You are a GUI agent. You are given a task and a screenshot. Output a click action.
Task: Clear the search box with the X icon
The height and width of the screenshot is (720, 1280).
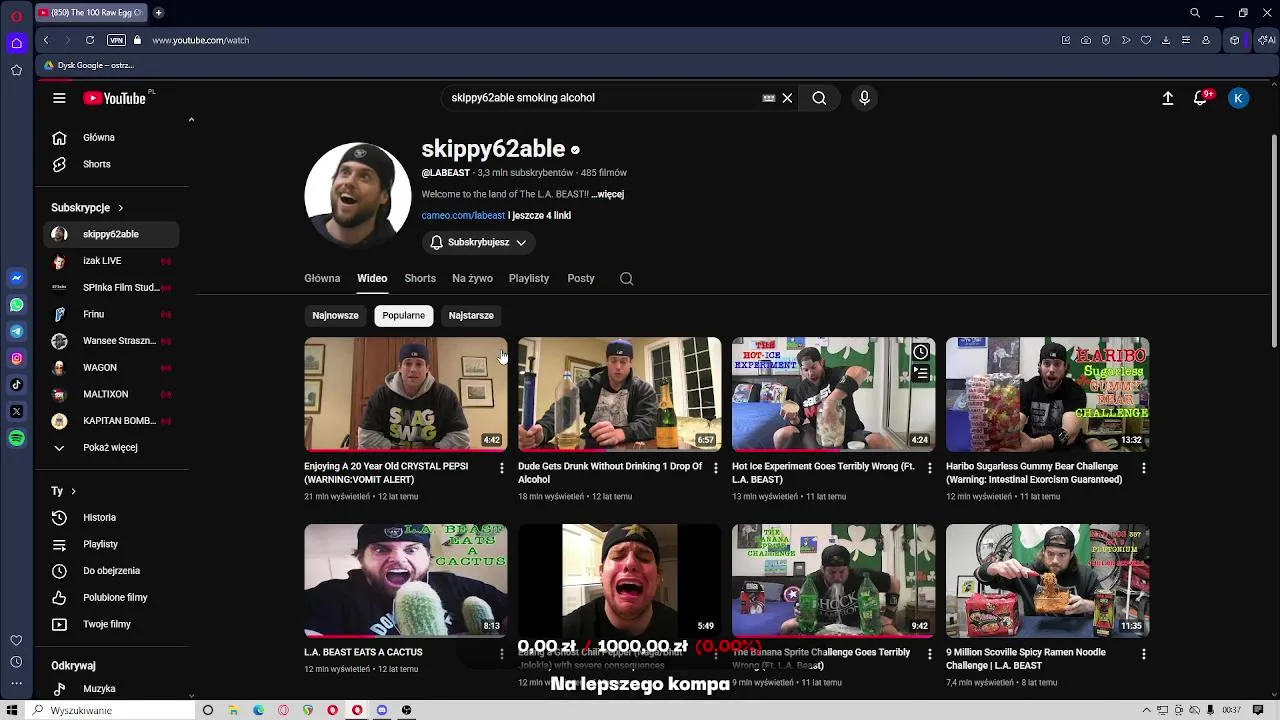pos(787,98)
